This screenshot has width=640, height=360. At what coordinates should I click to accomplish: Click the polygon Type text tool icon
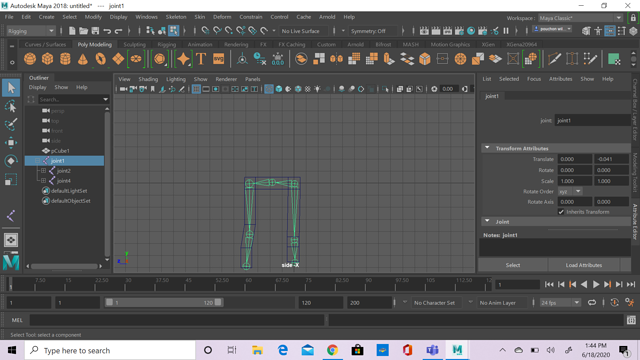tap(201, 59)
